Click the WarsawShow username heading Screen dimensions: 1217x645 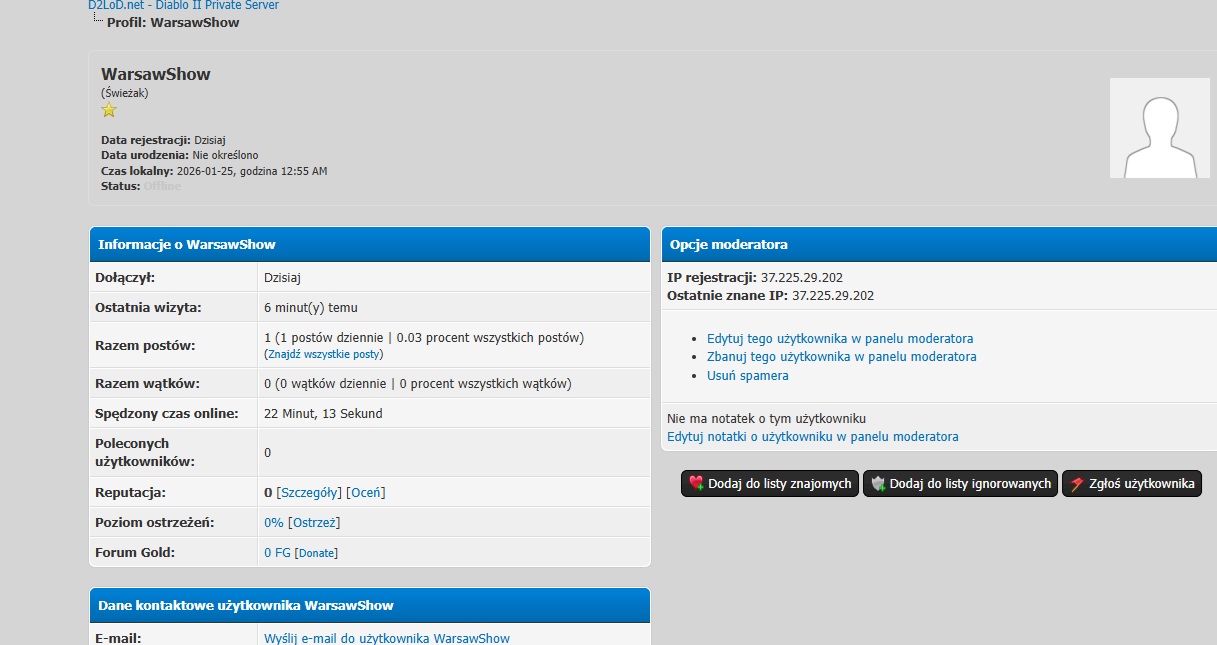tap(156, 74)
